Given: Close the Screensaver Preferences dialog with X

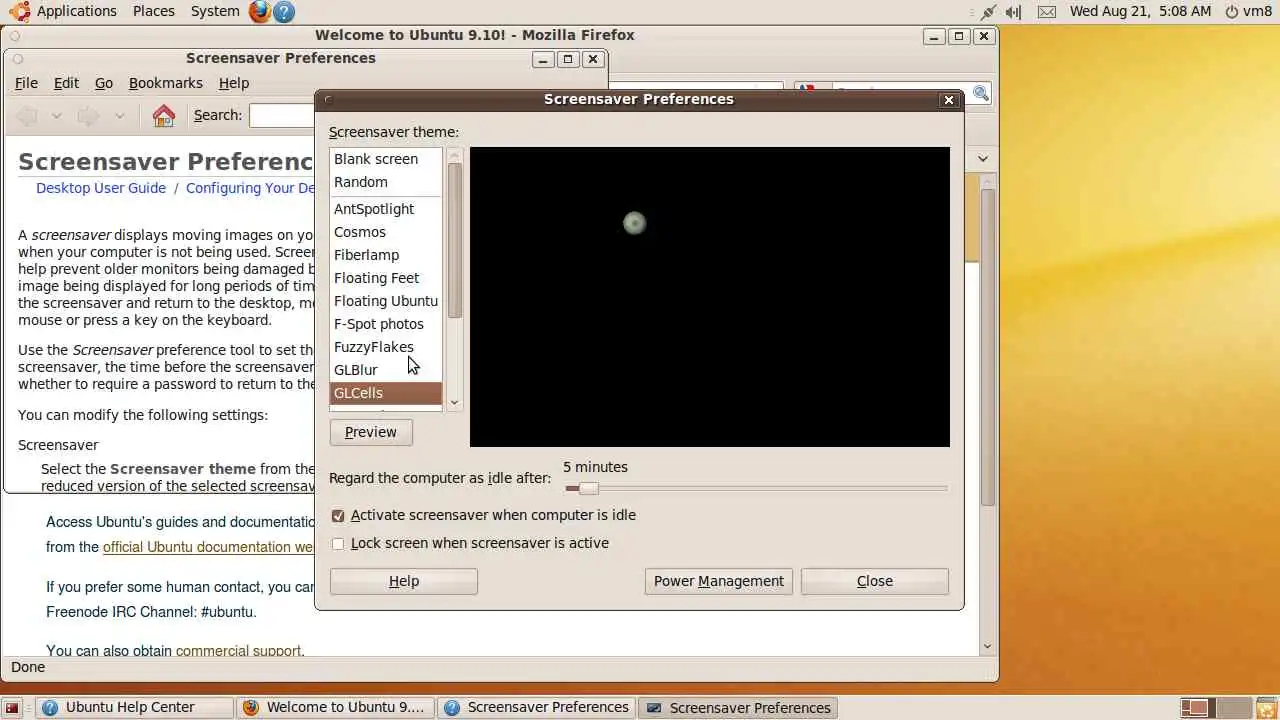Looking at the screenshot, I should click(949, 100).
